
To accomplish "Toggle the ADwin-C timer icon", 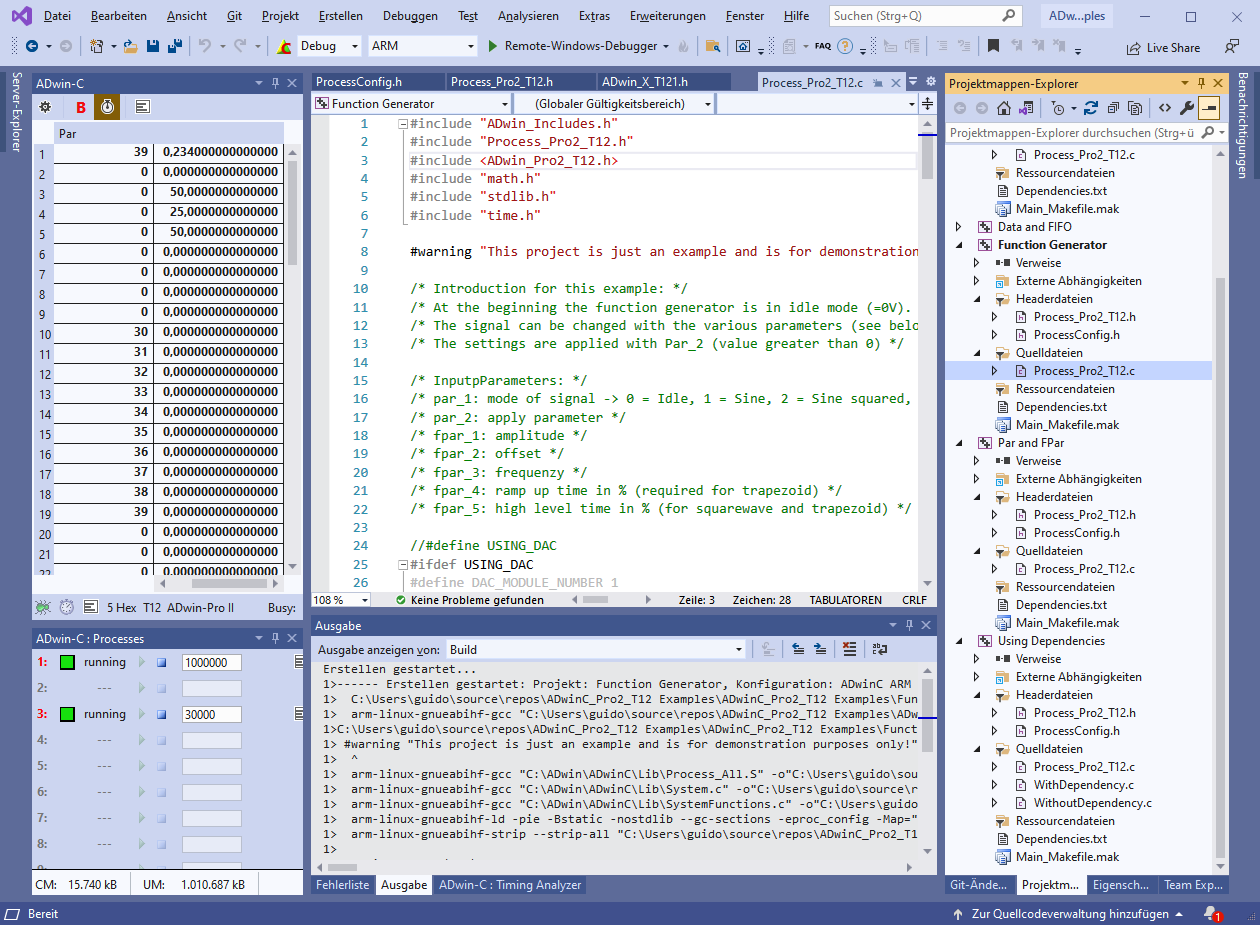I will pyautogui.click(x=107, y=107).
